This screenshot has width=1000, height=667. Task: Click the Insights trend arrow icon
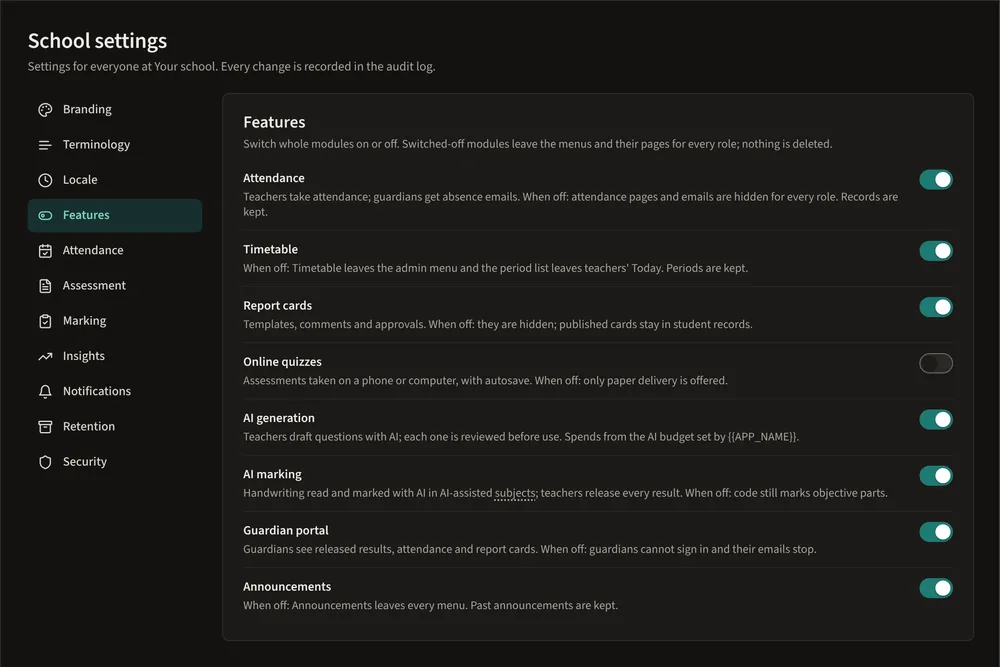[x=45, y=356]
